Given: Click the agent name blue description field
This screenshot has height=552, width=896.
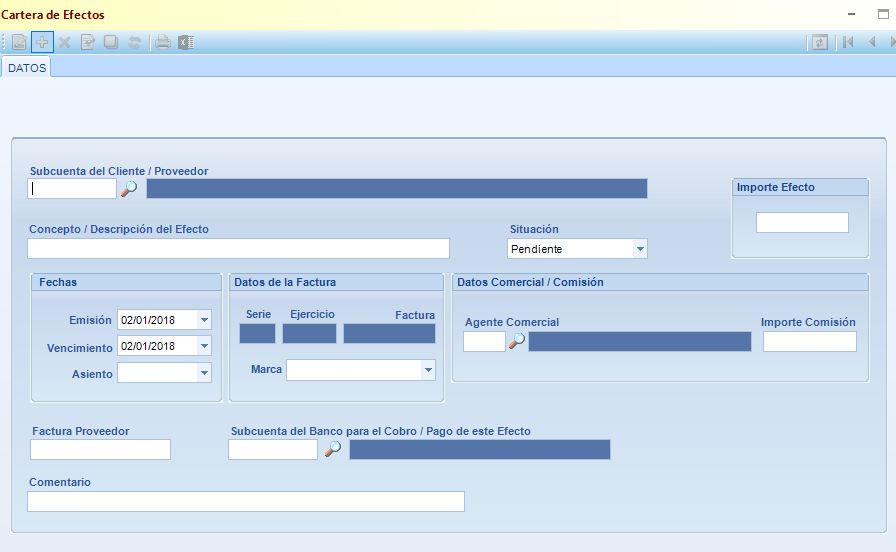Looking at the screenshot, I should click(640, 342).
